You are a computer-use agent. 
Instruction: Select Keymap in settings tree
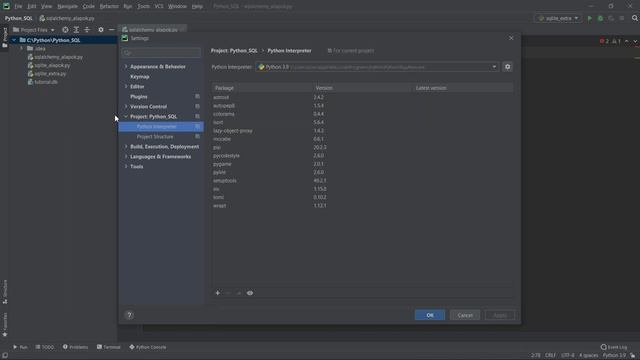click(x=140, y=77)
